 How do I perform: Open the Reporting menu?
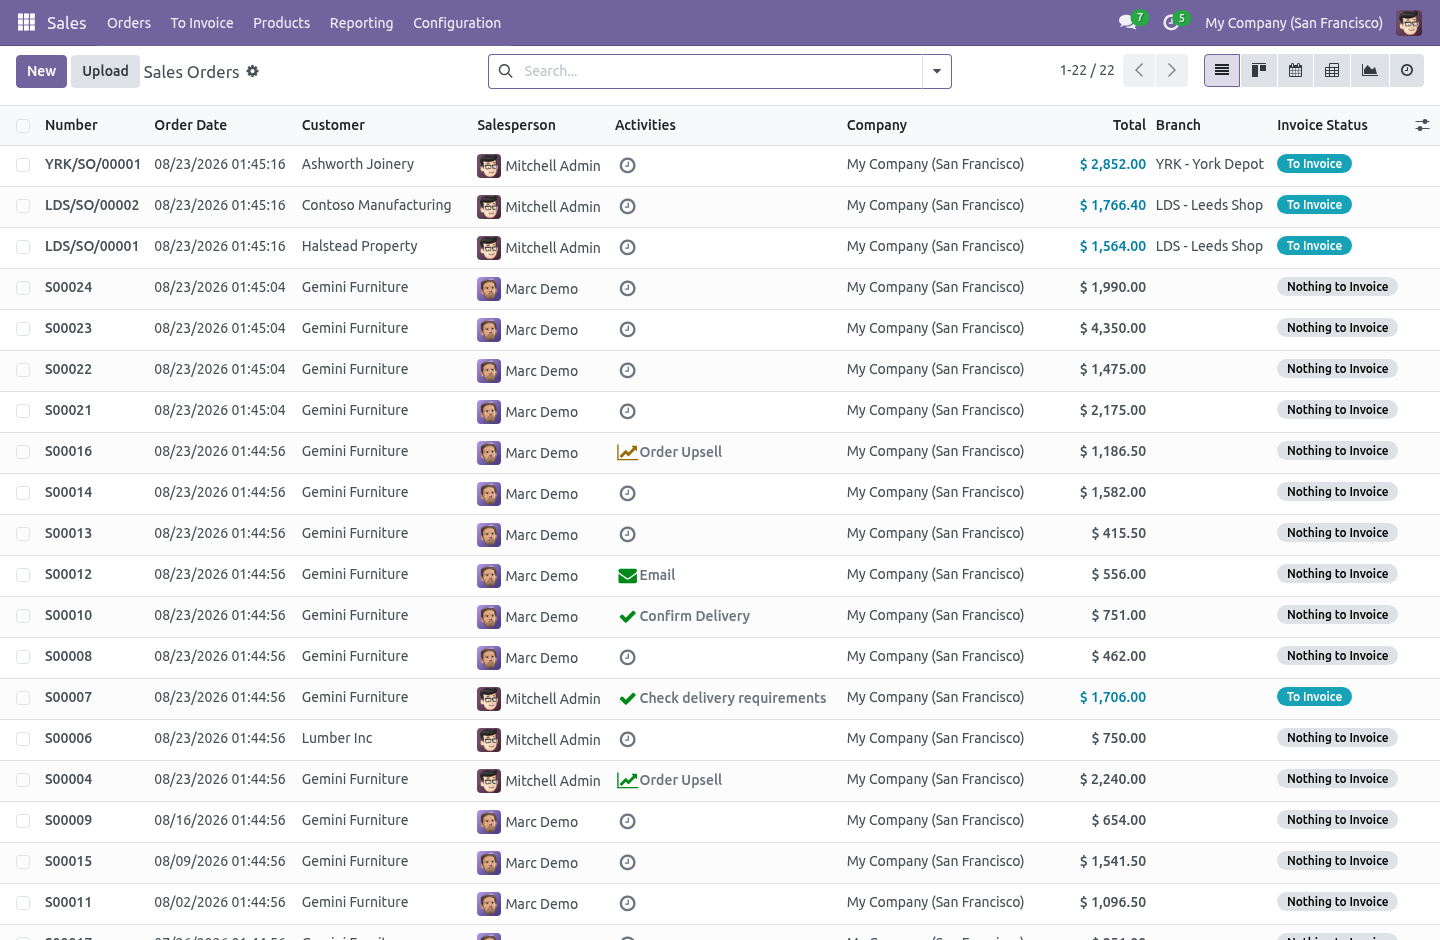pyautogui.click(x=361, y=23)
